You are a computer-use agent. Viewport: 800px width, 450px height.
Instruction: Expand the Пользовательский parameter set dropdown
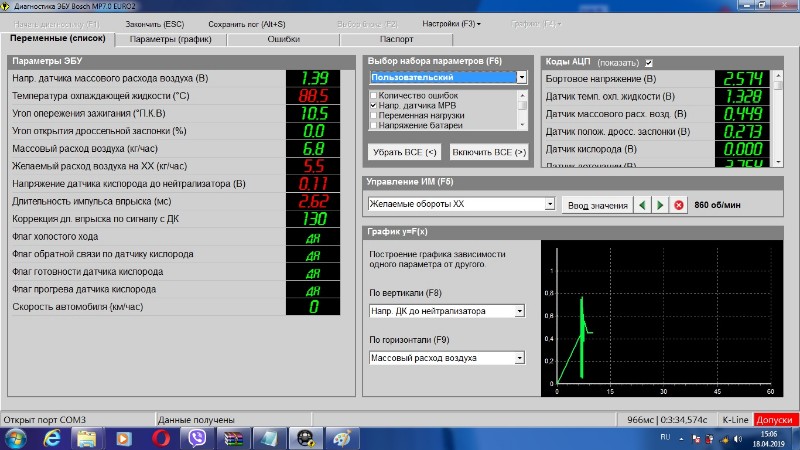tap(522, 77)
